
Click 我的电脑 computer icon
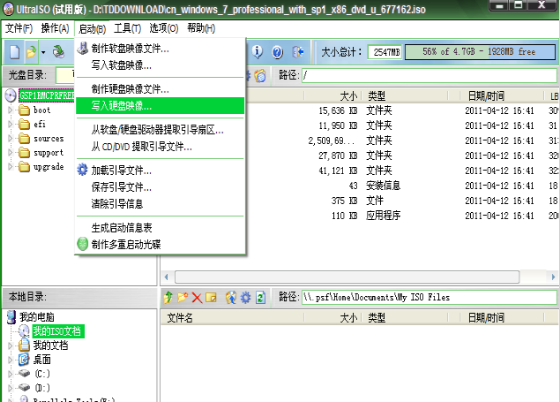pos(11,317)
